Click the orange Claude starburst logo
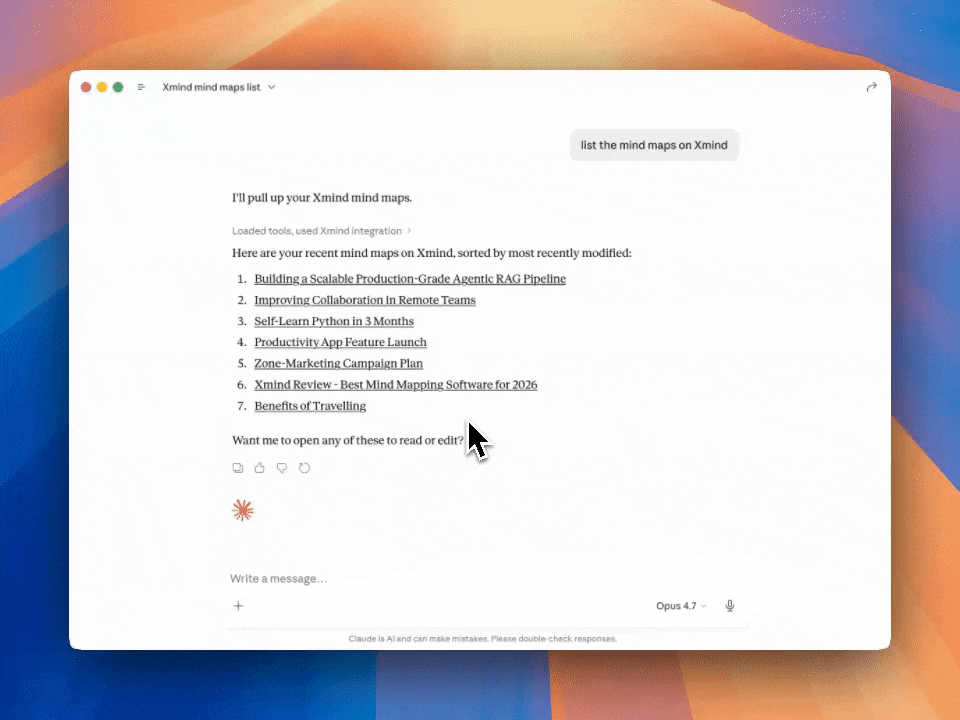This screenshot has width=960, height=720. click(242, 510)
